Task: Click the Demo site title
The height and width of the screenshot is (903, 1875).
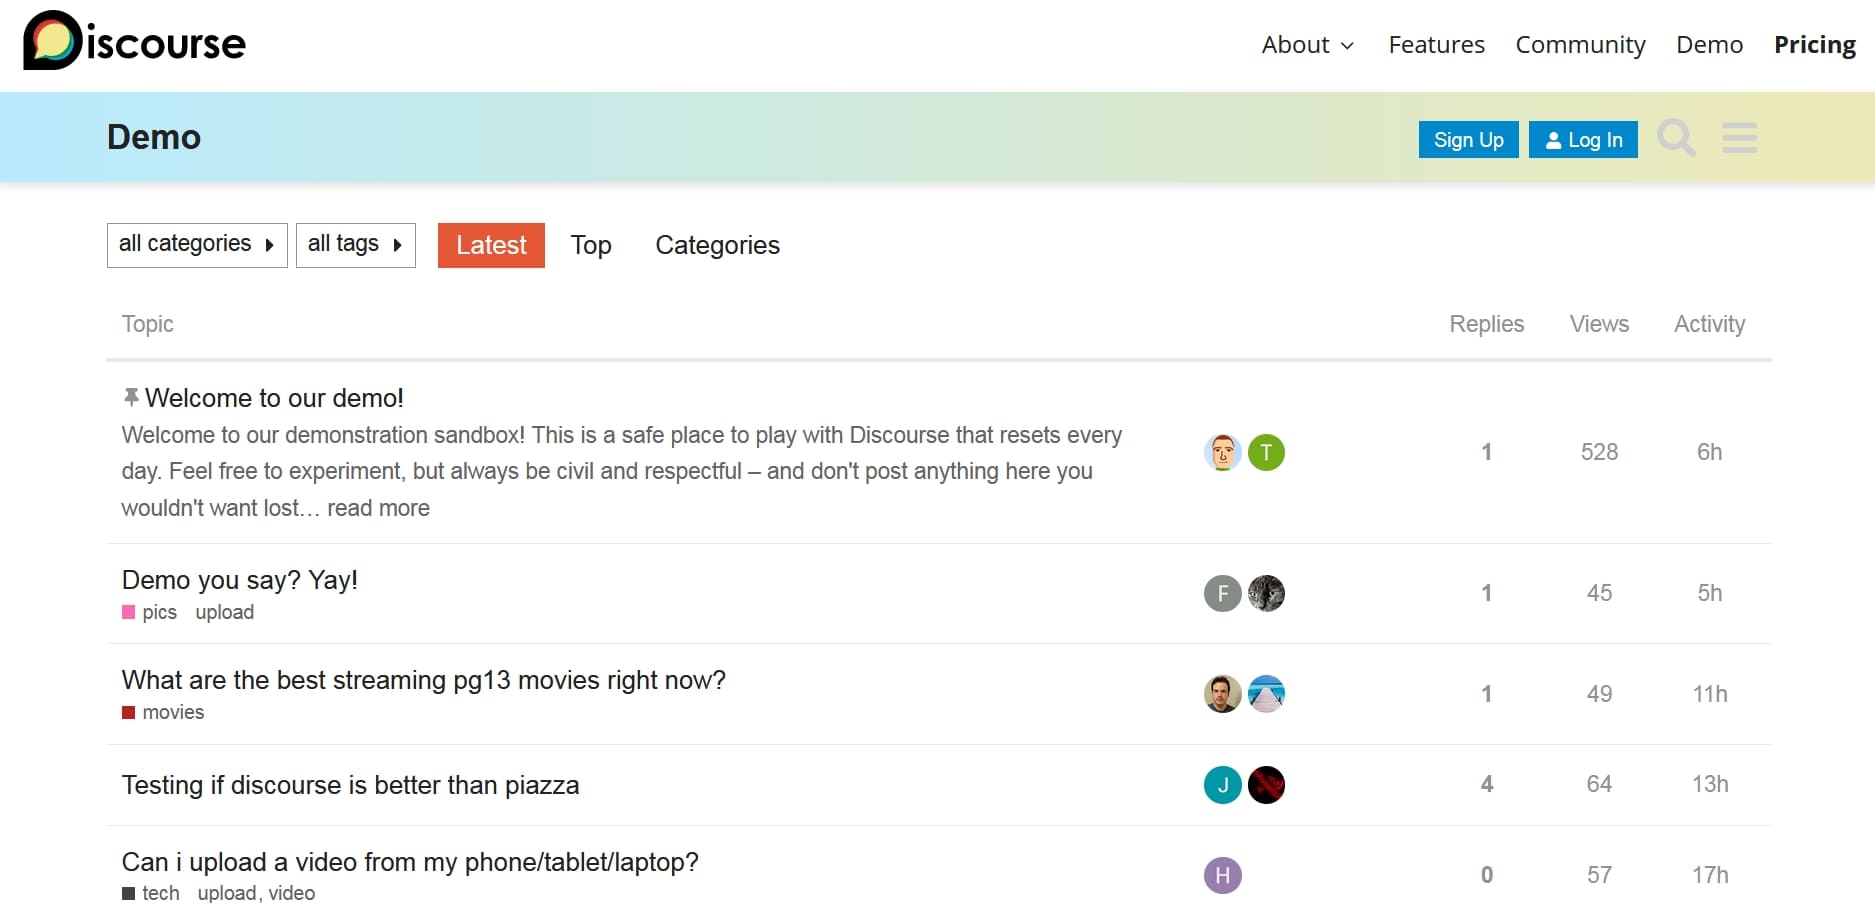Action: pos(154,137)
